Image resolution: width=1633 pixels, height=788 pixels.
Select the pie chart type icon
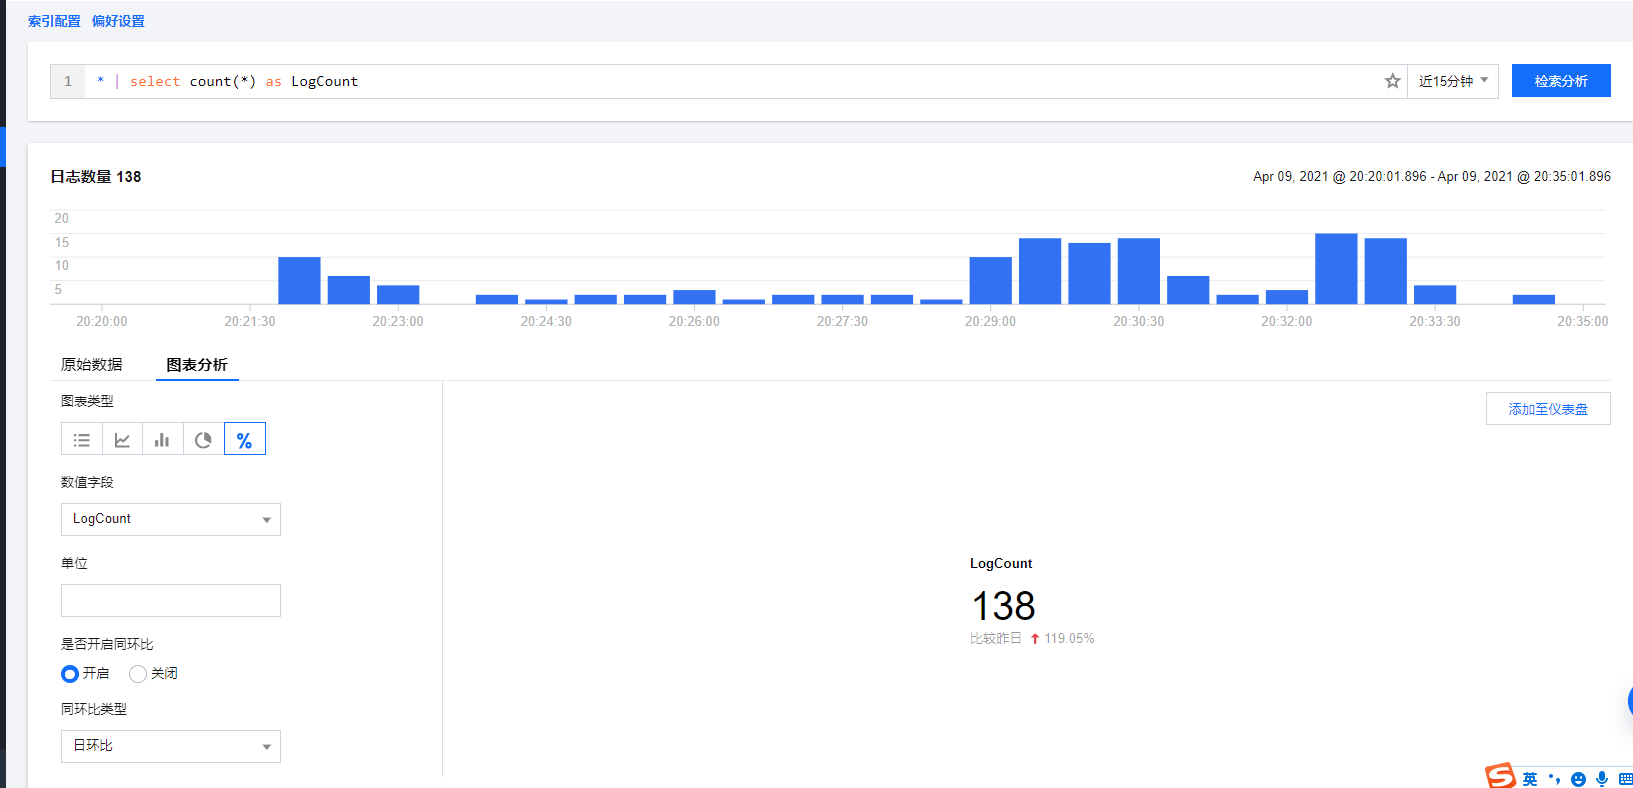203,439
